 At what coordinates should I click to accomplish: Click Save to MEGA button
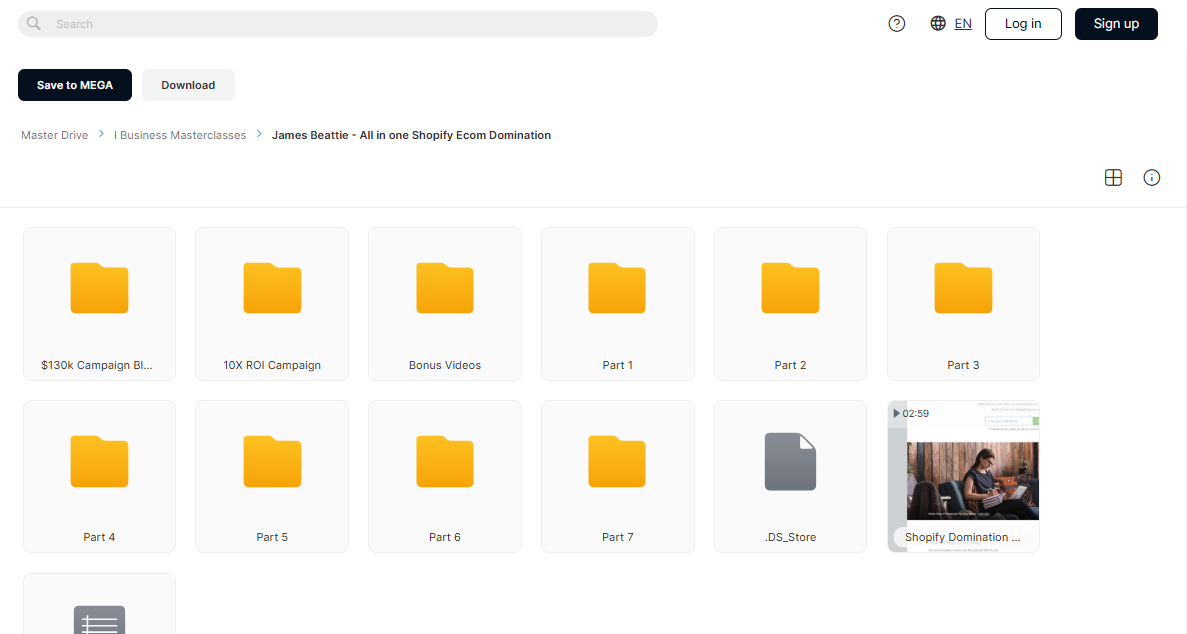pyautogui.click(x=75, y=85)
